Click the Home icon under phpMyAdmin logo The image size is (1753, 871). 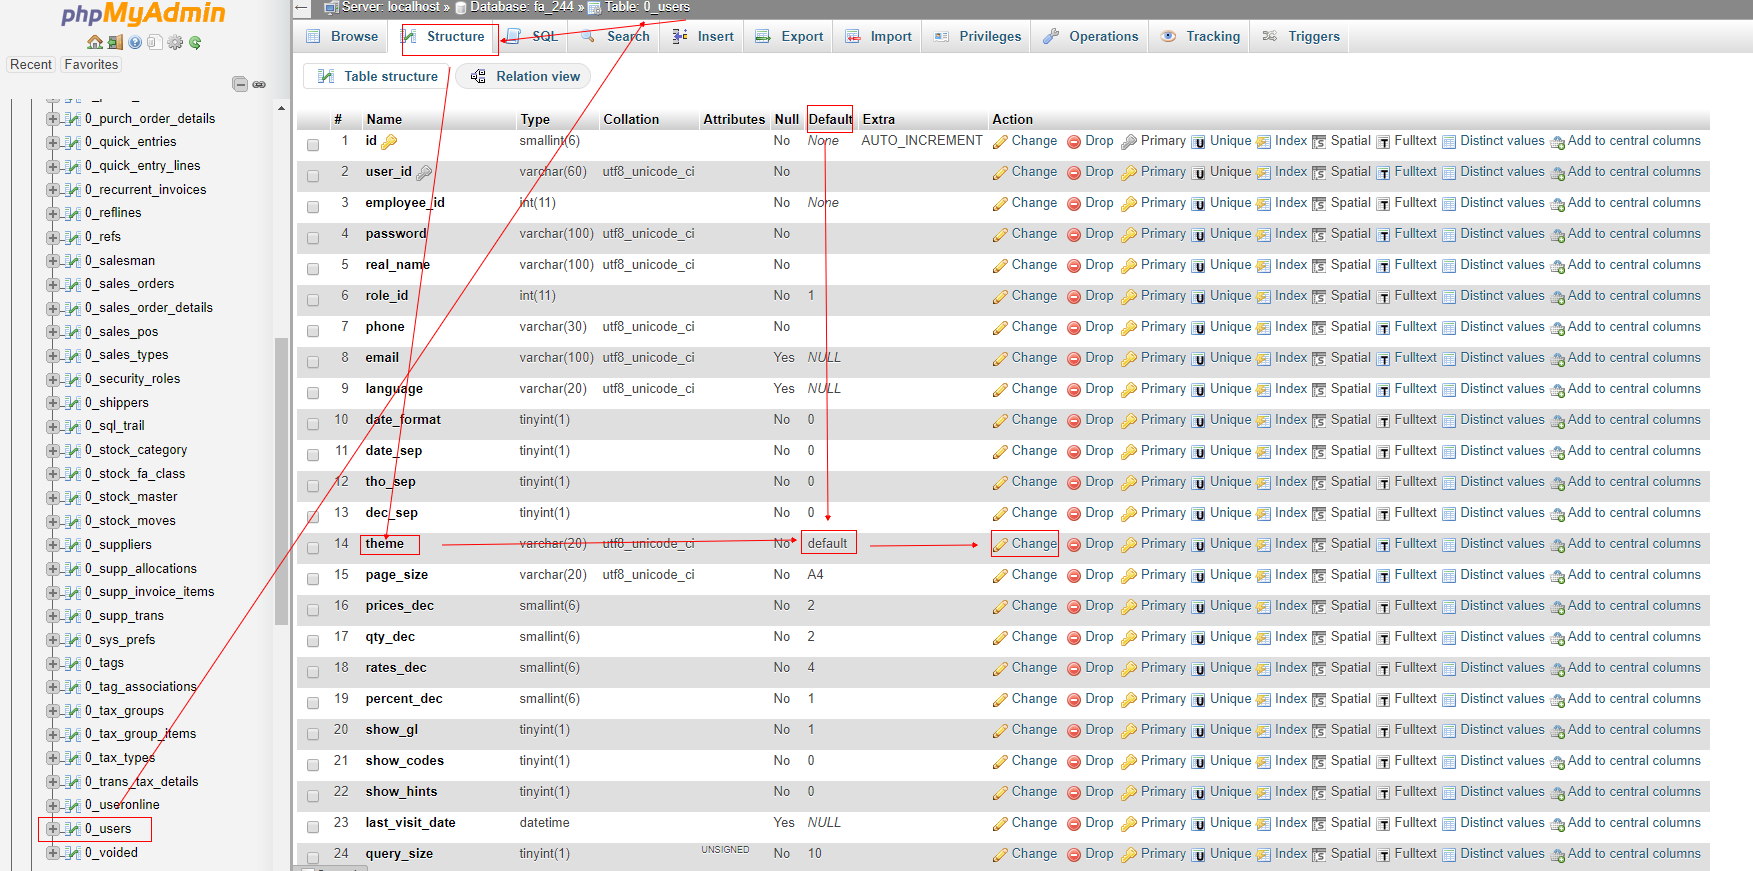click(95, 42)
